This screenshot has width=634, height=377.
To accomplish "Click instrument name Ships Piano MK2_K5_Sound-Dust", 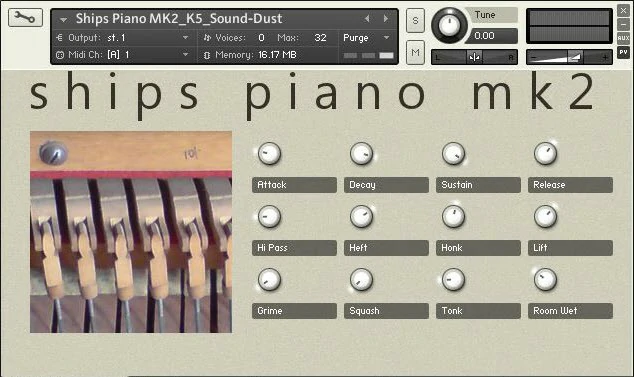I will pyautogui.click(x=179, y=19).
